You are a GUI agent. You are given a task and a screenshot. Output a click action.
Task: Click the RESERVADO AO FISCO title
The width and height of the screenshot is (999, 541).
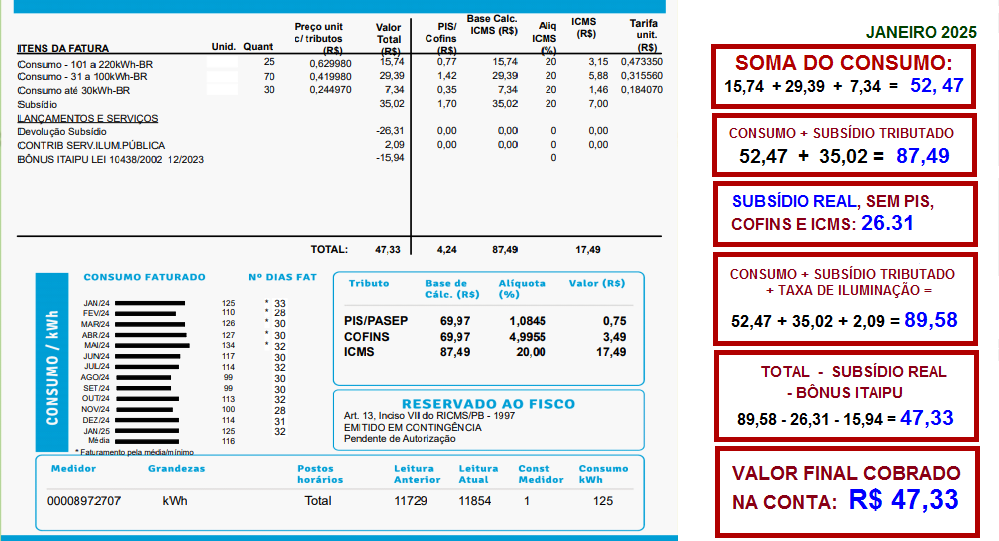point(488,404)
